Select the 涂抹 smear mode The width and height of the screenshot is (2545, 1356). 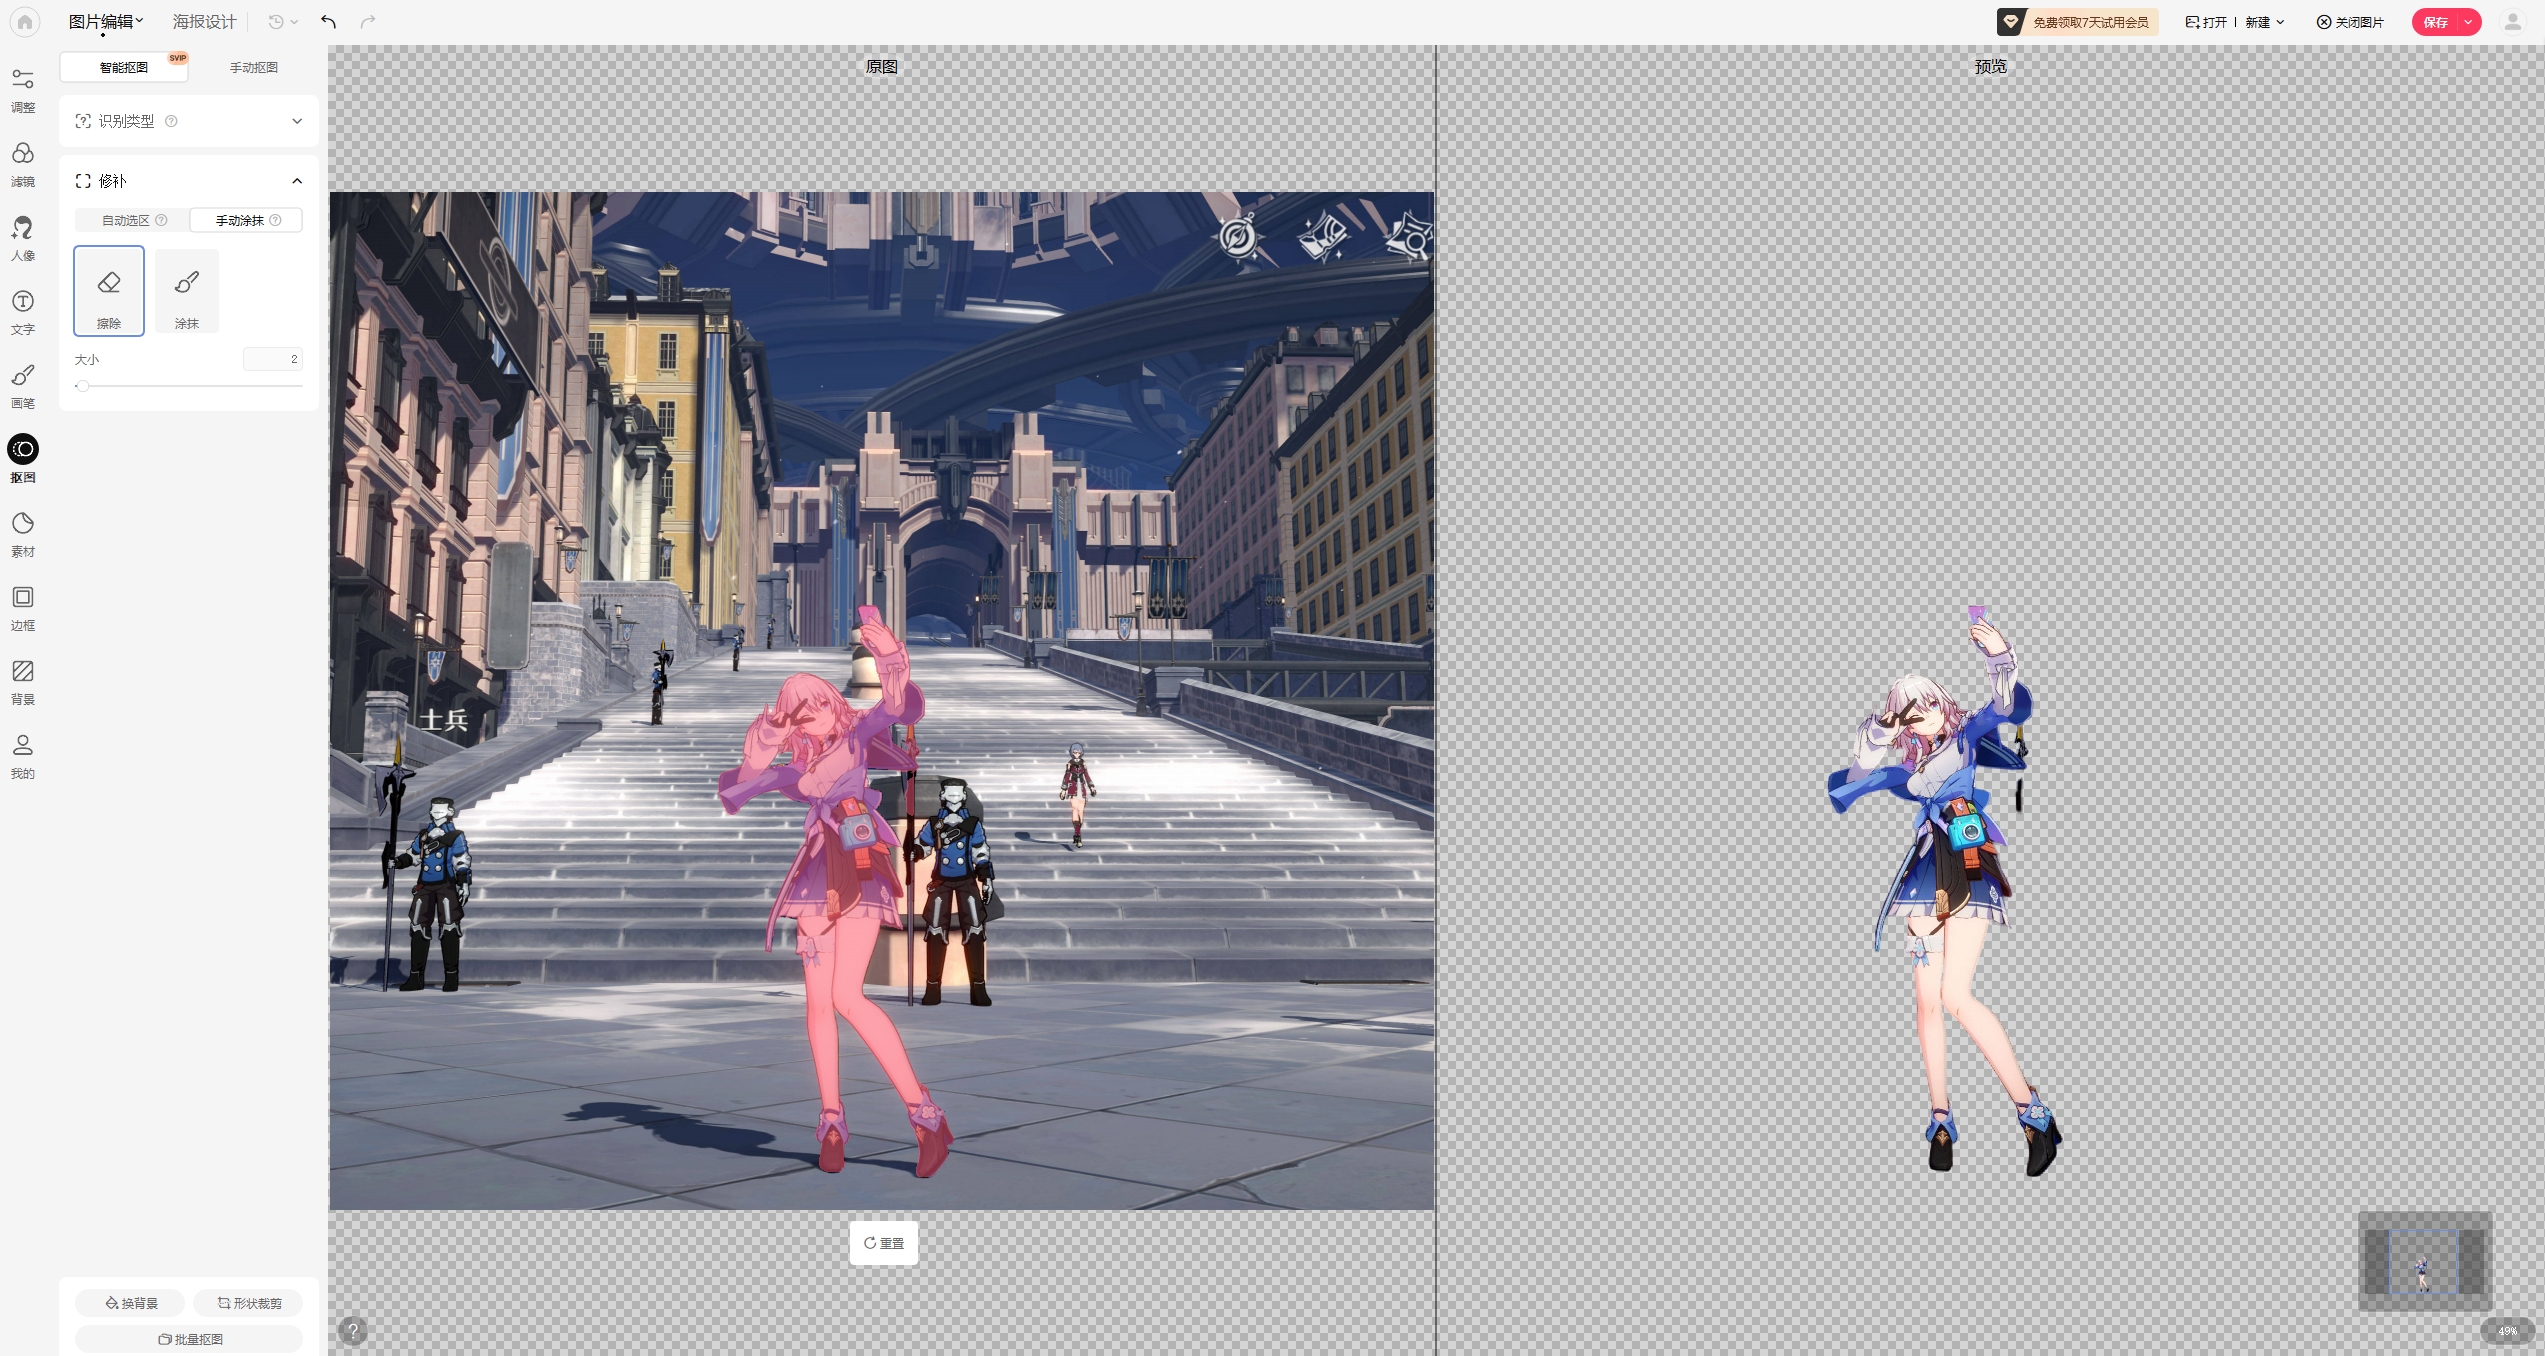[x=187, y=291]
